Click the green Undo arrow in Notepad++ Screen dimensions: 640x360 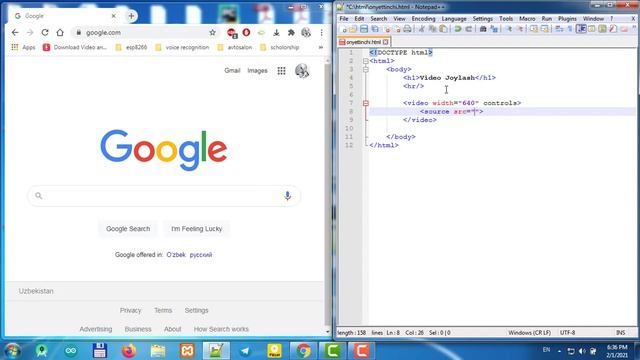[x=458, y=29]
